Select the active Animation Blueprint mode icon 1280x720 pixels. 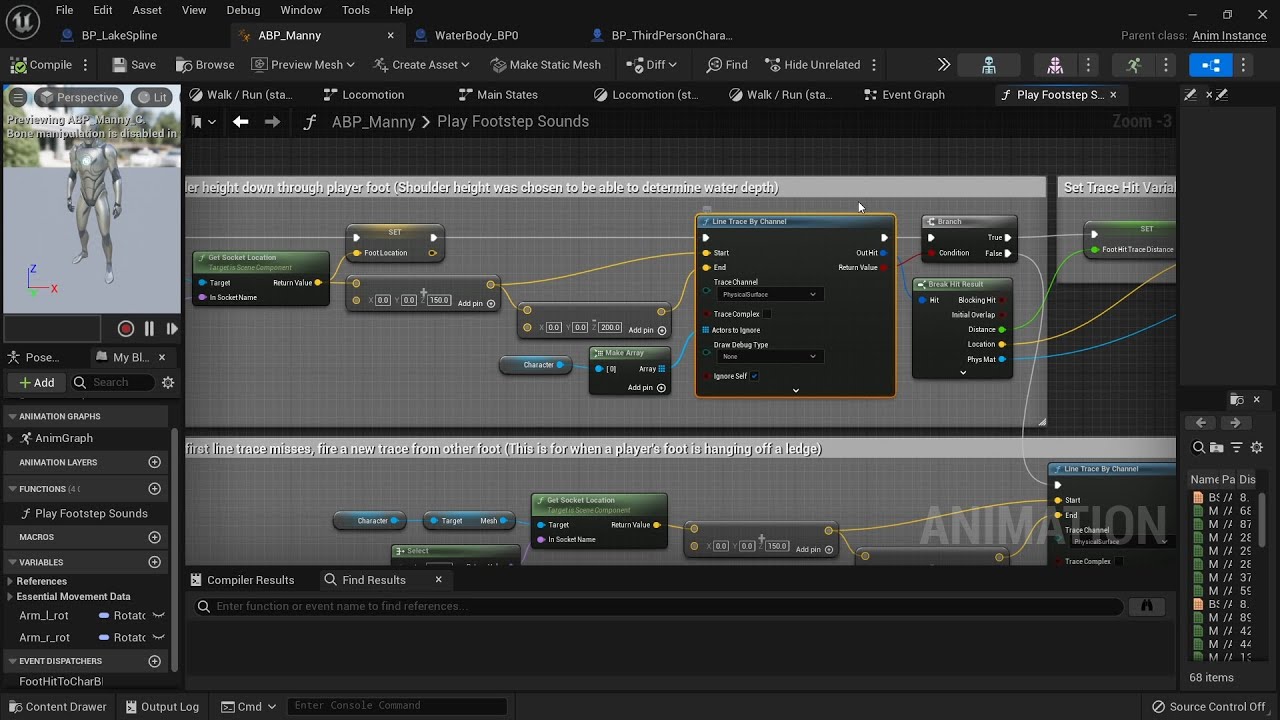point(1211,65)
